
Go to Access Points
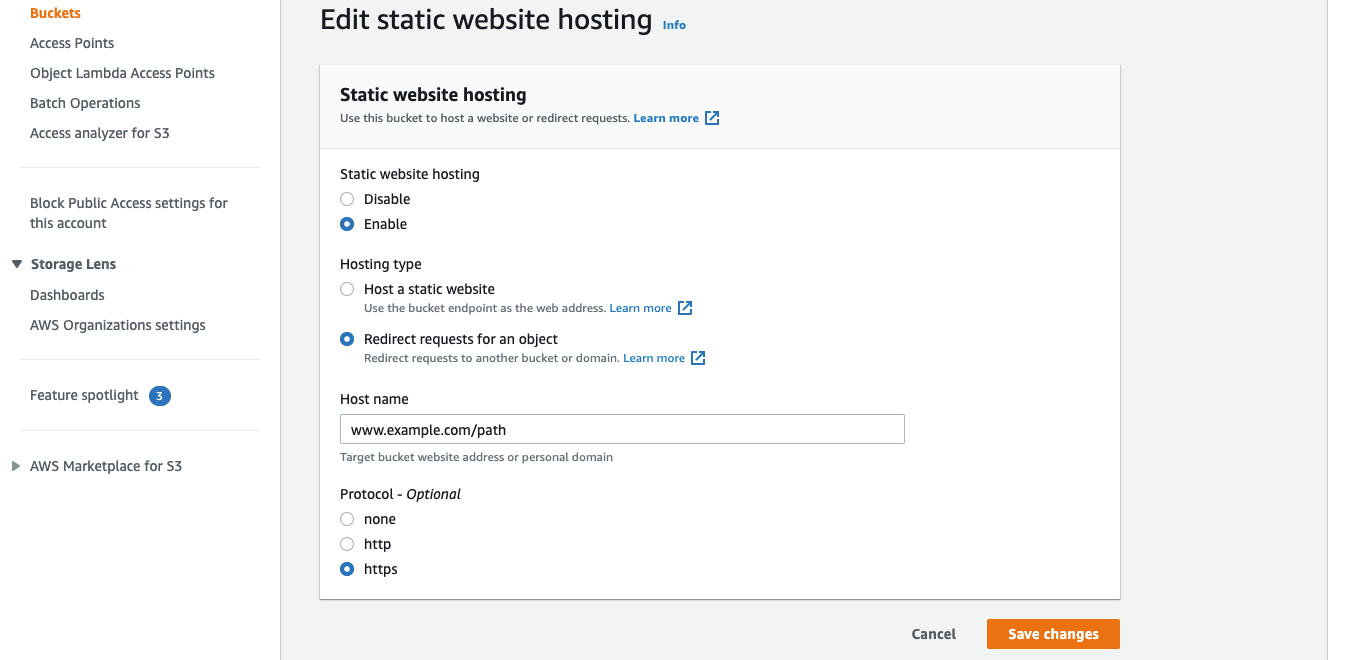72,43
